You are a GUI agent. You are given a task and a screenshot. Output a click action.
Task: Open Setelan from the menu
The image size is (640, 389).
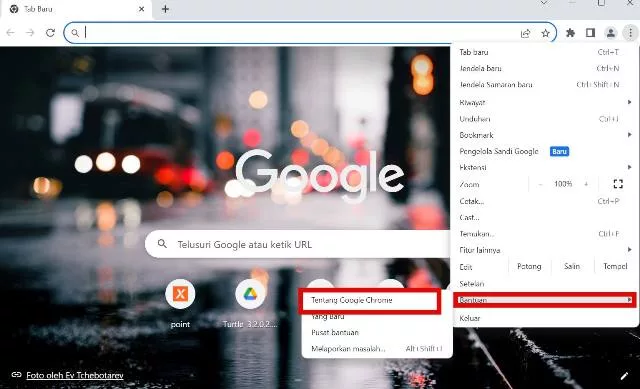click(x=544, y=284)
